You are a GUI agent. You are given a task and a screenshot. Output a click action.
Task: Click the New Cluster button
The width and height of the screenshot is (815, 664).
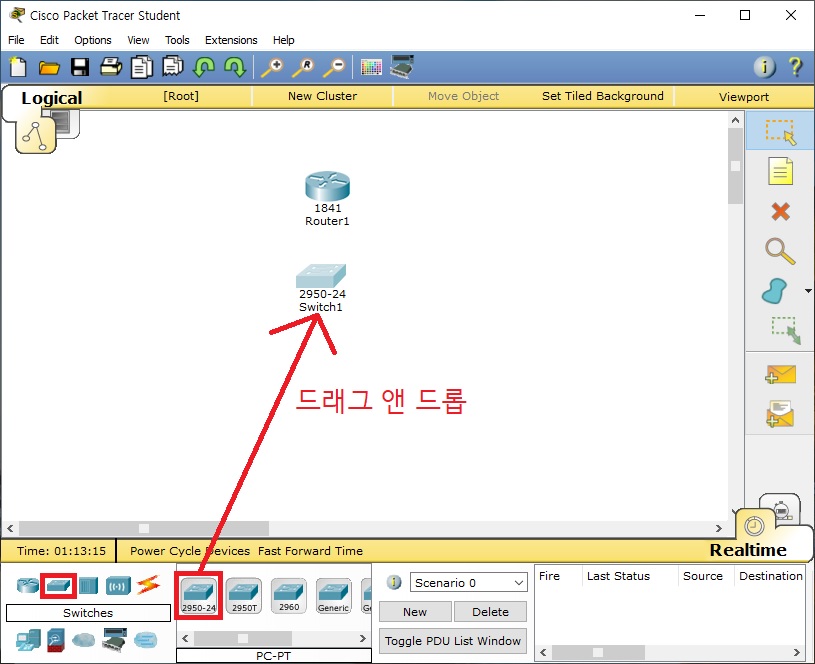tap(322, 96)
